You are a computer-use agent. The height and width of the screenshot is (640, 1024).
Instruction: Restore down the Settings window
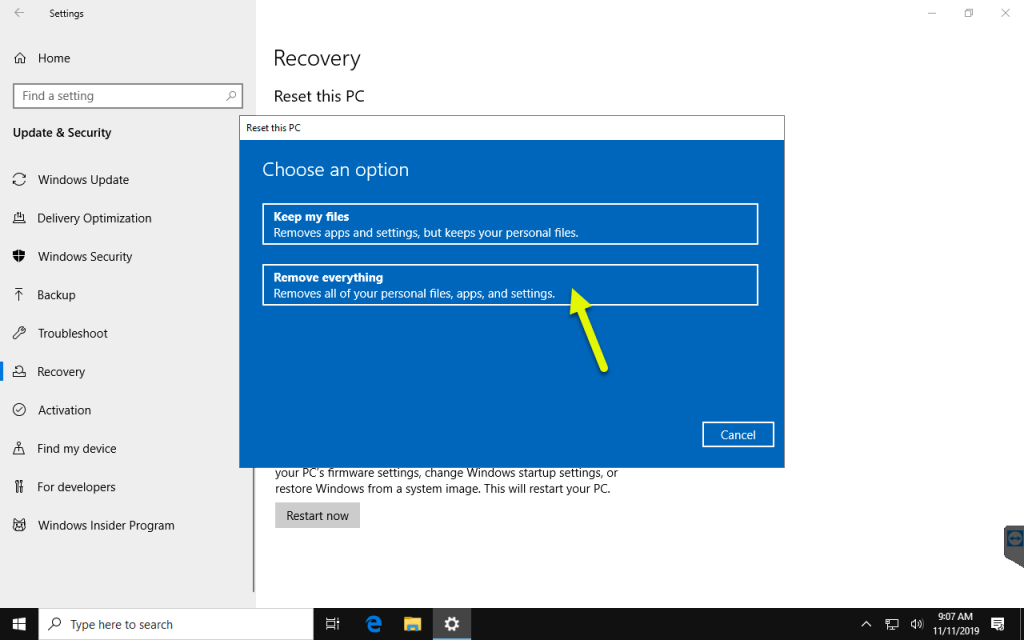click(969, 13)
